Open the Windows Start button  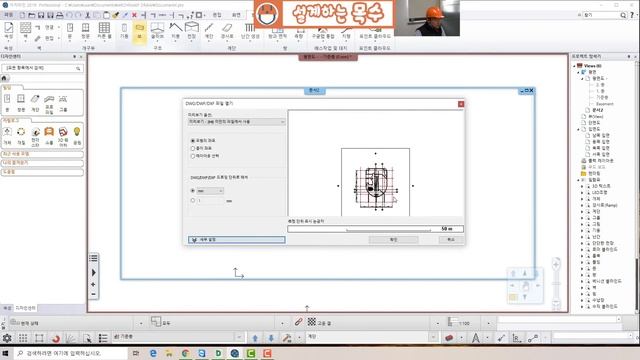pos(6,353)
